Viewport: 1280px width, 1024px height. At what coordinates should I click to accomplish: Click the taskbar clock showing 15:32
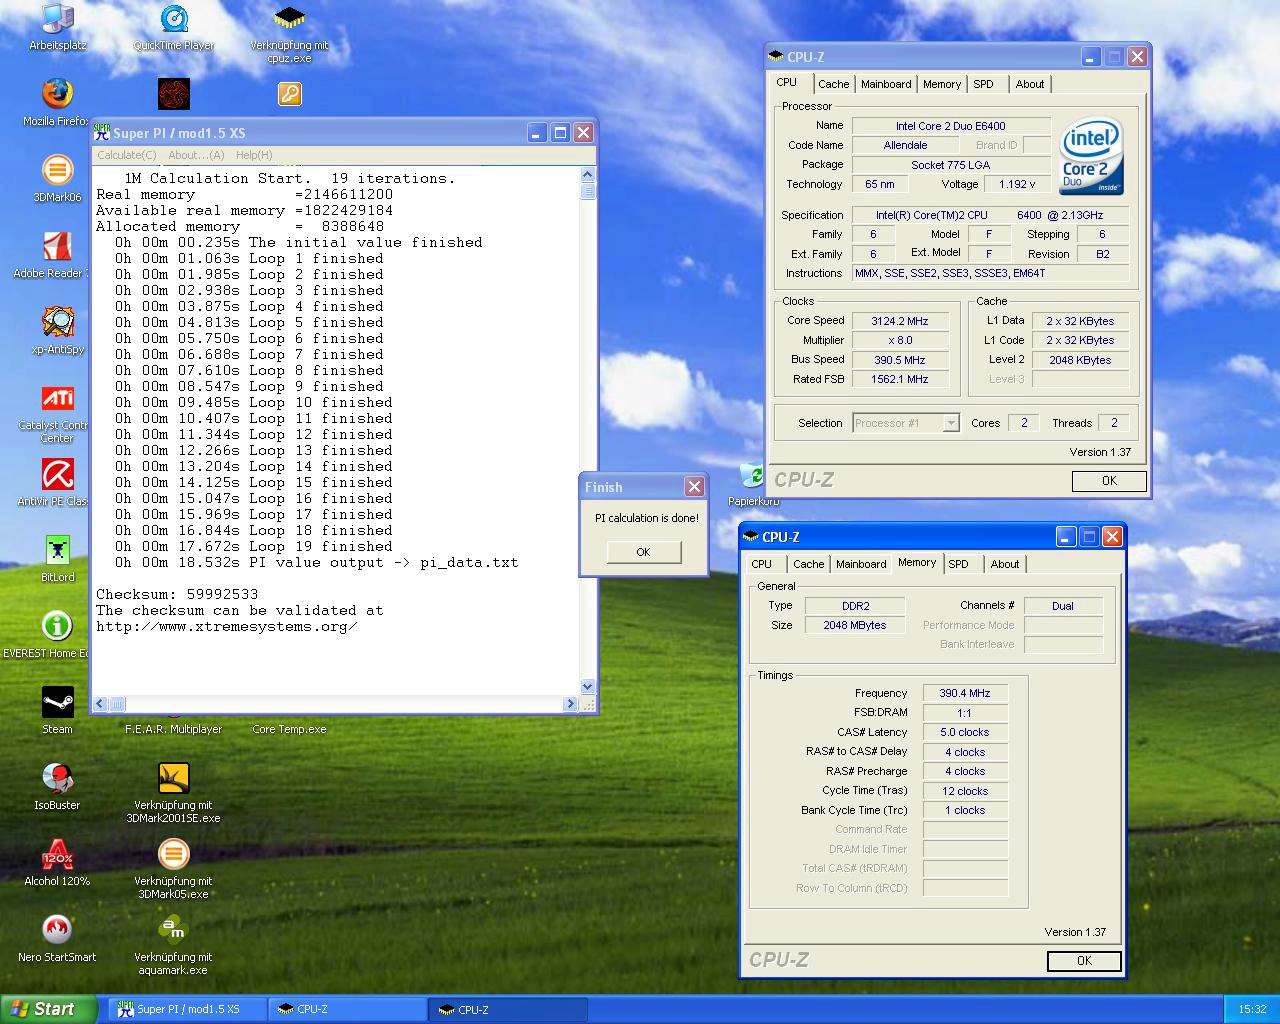pos(1252,1010)
